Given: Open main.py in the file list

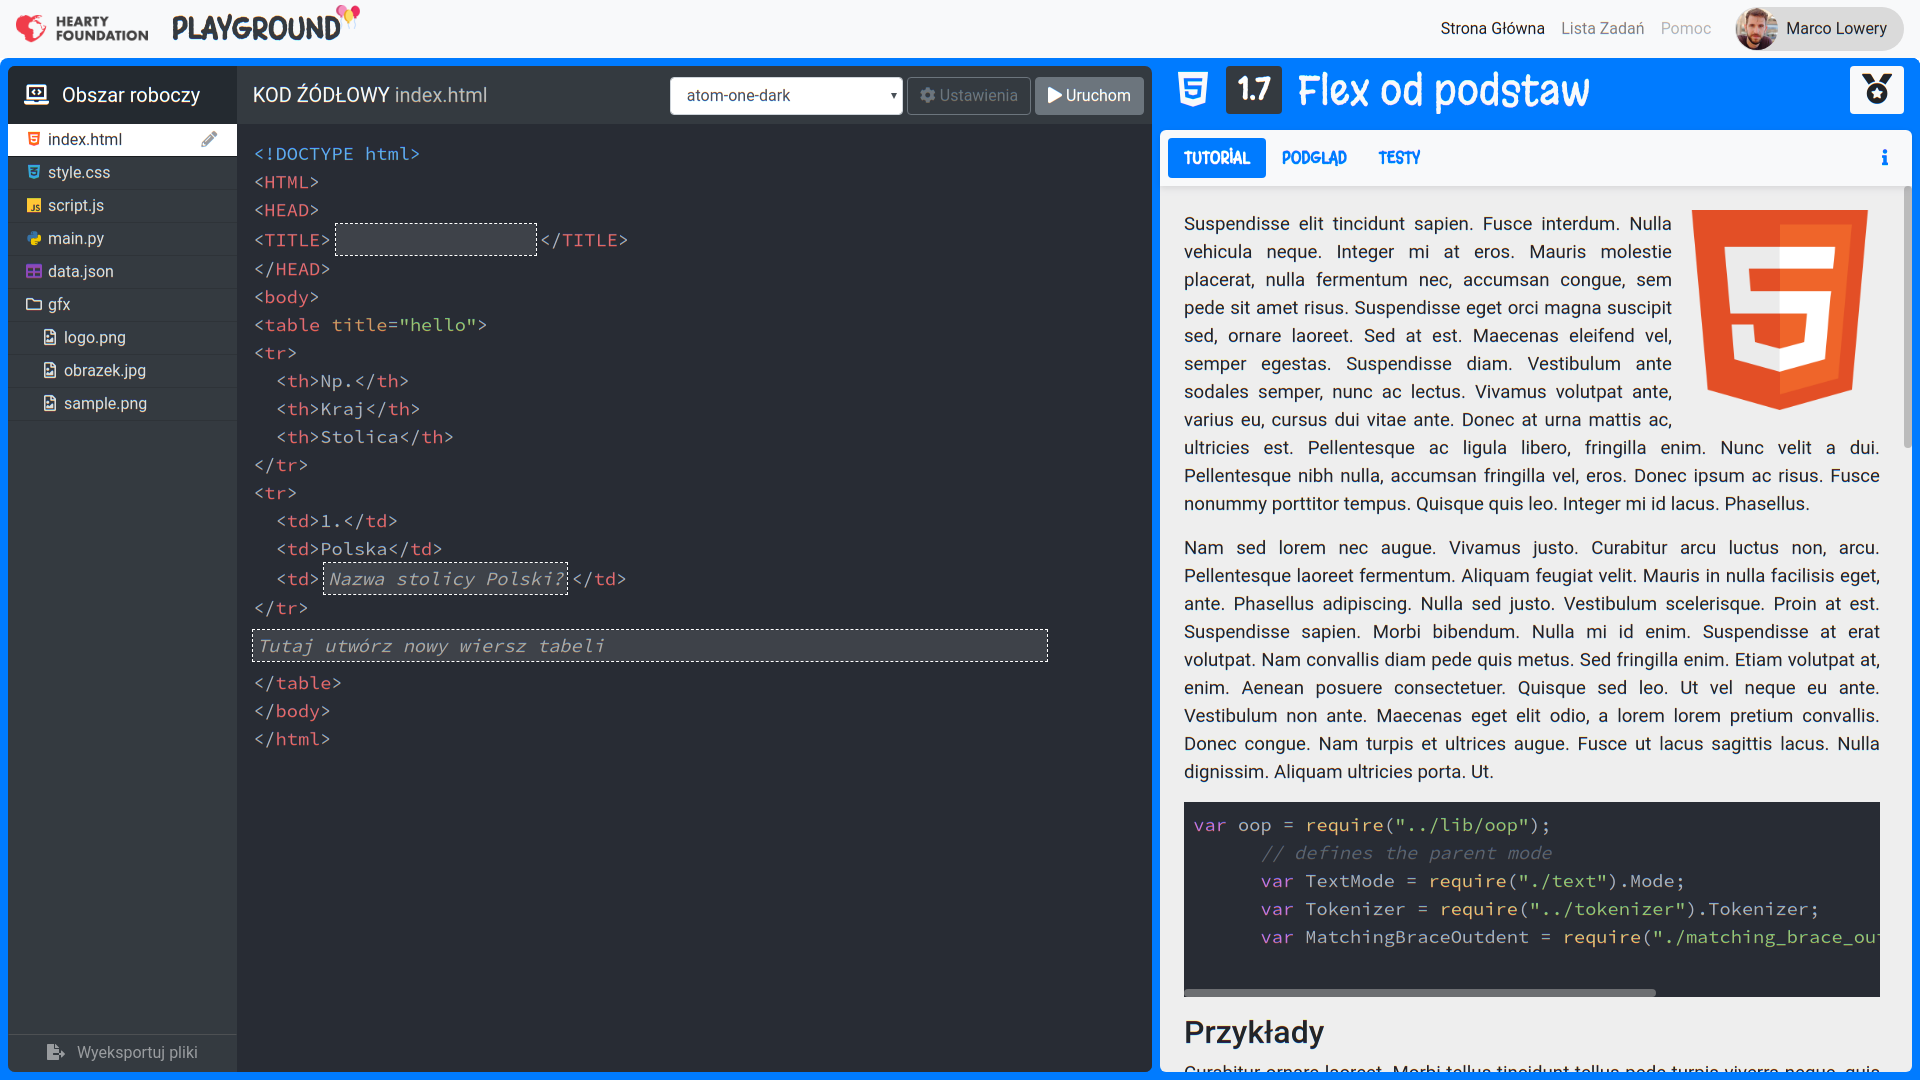Looking at the screenshot, I should [76, 238].
